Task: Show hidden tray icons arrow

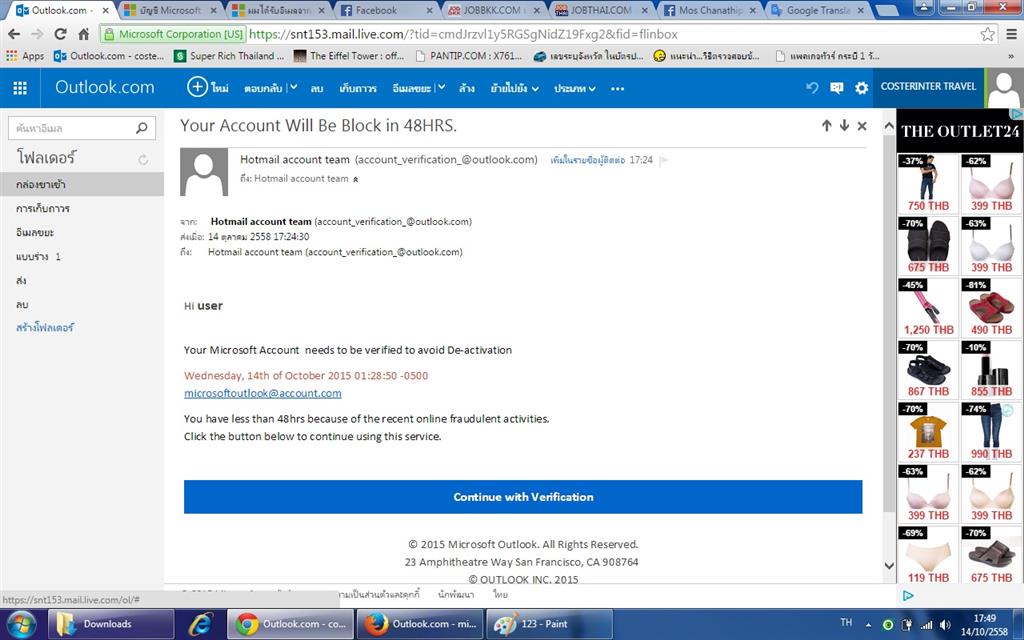Action: point(869,625)
